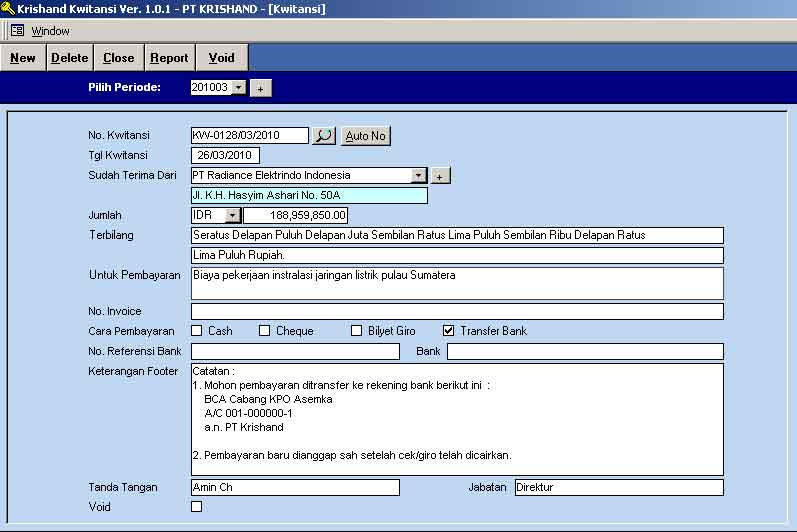Screen dimensions: 797x532
Task: Click the Cara Pembayaran label
Action: (131, 331)
